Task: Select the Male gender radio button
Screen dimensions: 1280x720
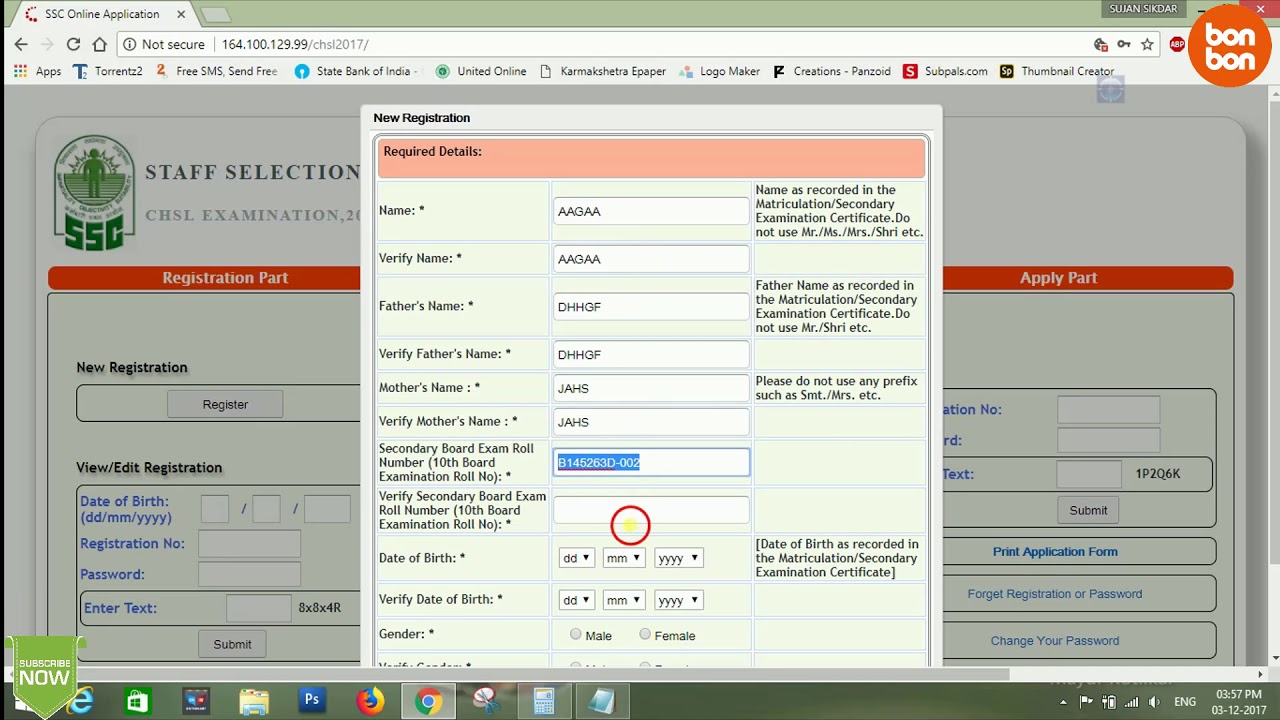Action: coord(575,634)
